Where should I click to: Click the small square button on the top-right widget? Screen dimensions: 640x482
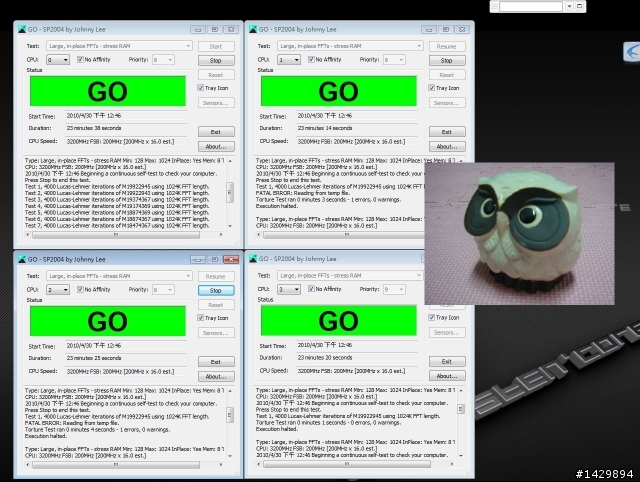point(579,6)
